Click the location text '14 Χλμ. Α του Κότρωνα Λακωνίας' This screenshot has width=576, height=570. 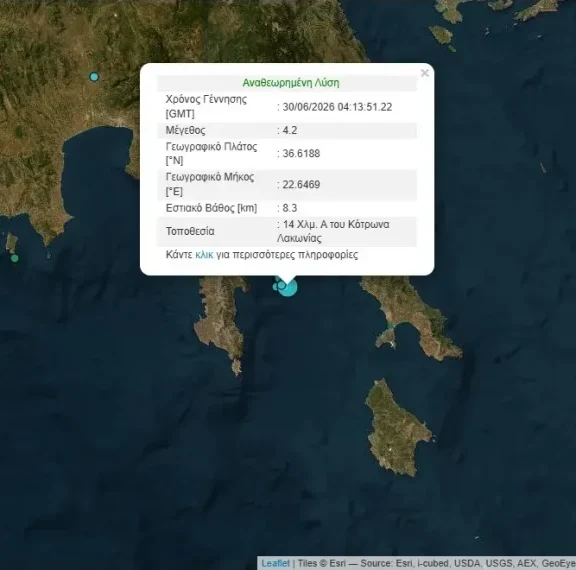click(x=334, y=231)
